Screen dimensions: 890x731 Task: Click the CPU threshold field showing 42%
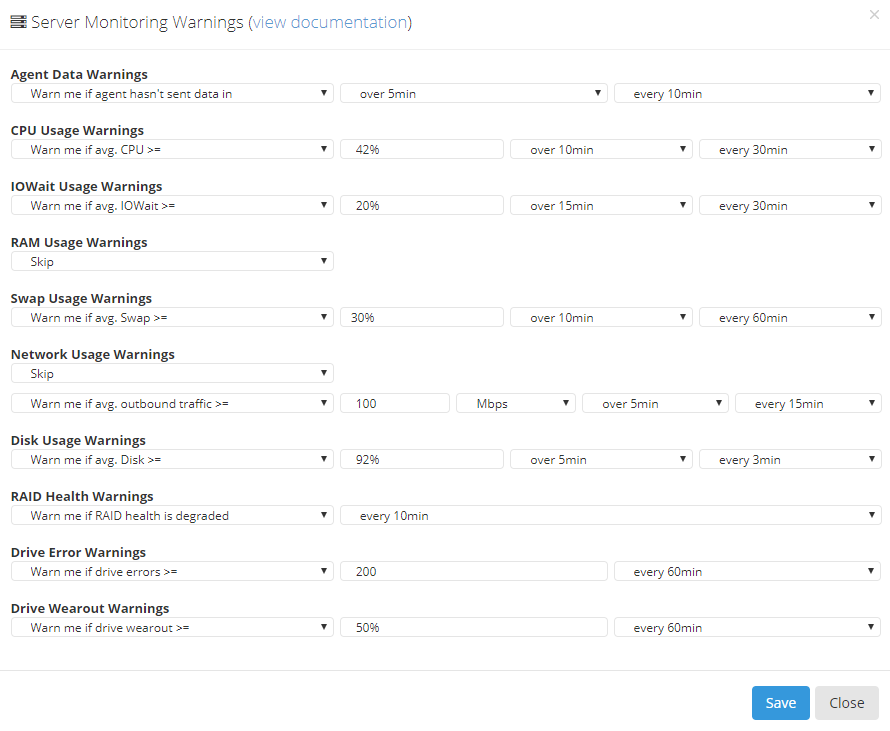click(422, 149)
